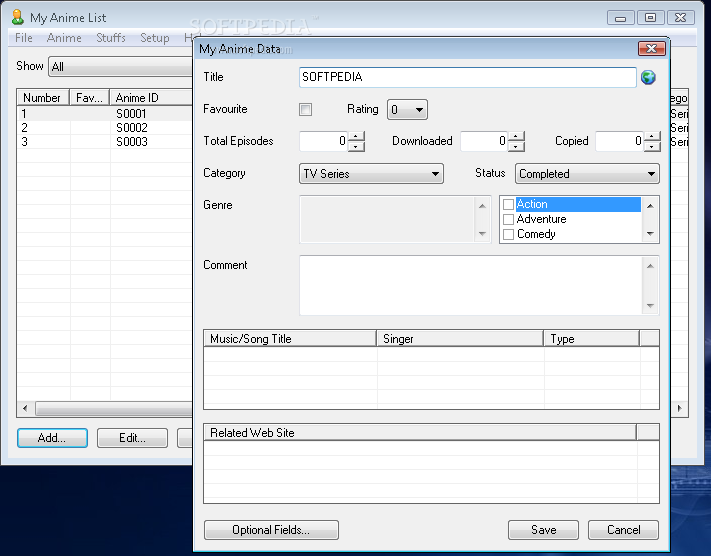711x556 pixels.
Task: Open the Stuffs menu
Action: point(111,38)
